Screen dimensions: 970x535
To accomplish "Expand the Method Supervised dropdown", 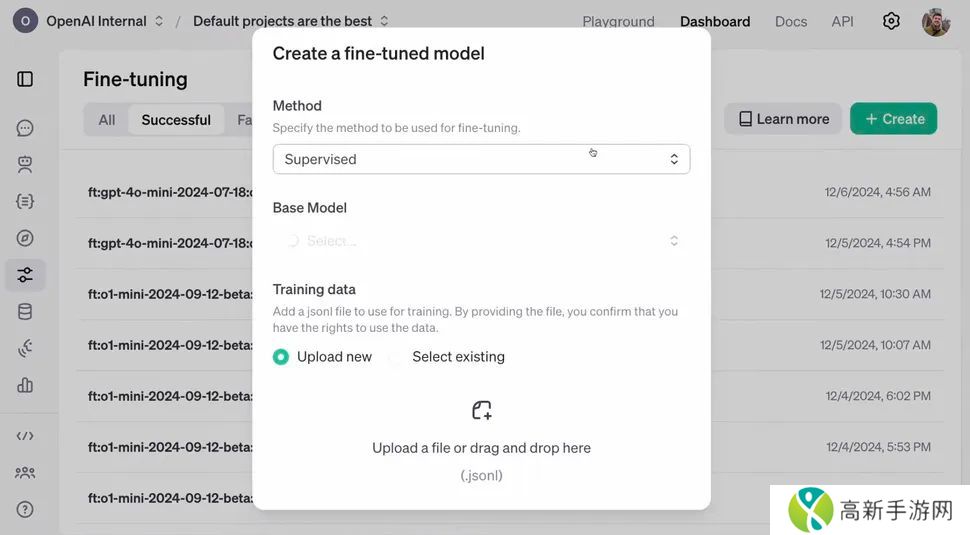I will click(x=481, y=159).
